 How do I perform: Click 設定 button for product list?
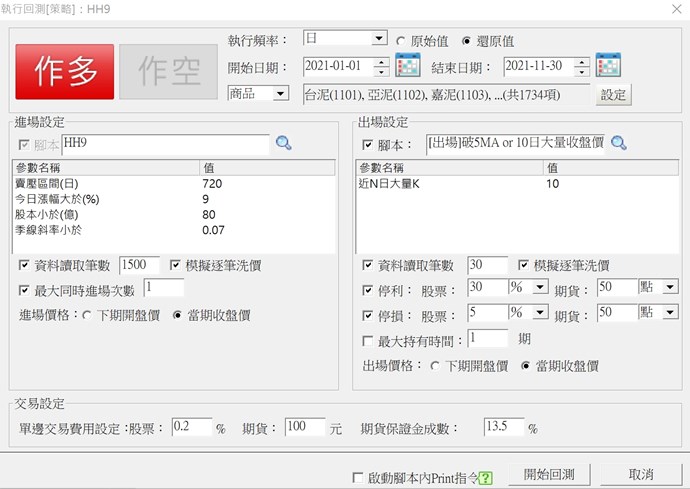point(612,95)
